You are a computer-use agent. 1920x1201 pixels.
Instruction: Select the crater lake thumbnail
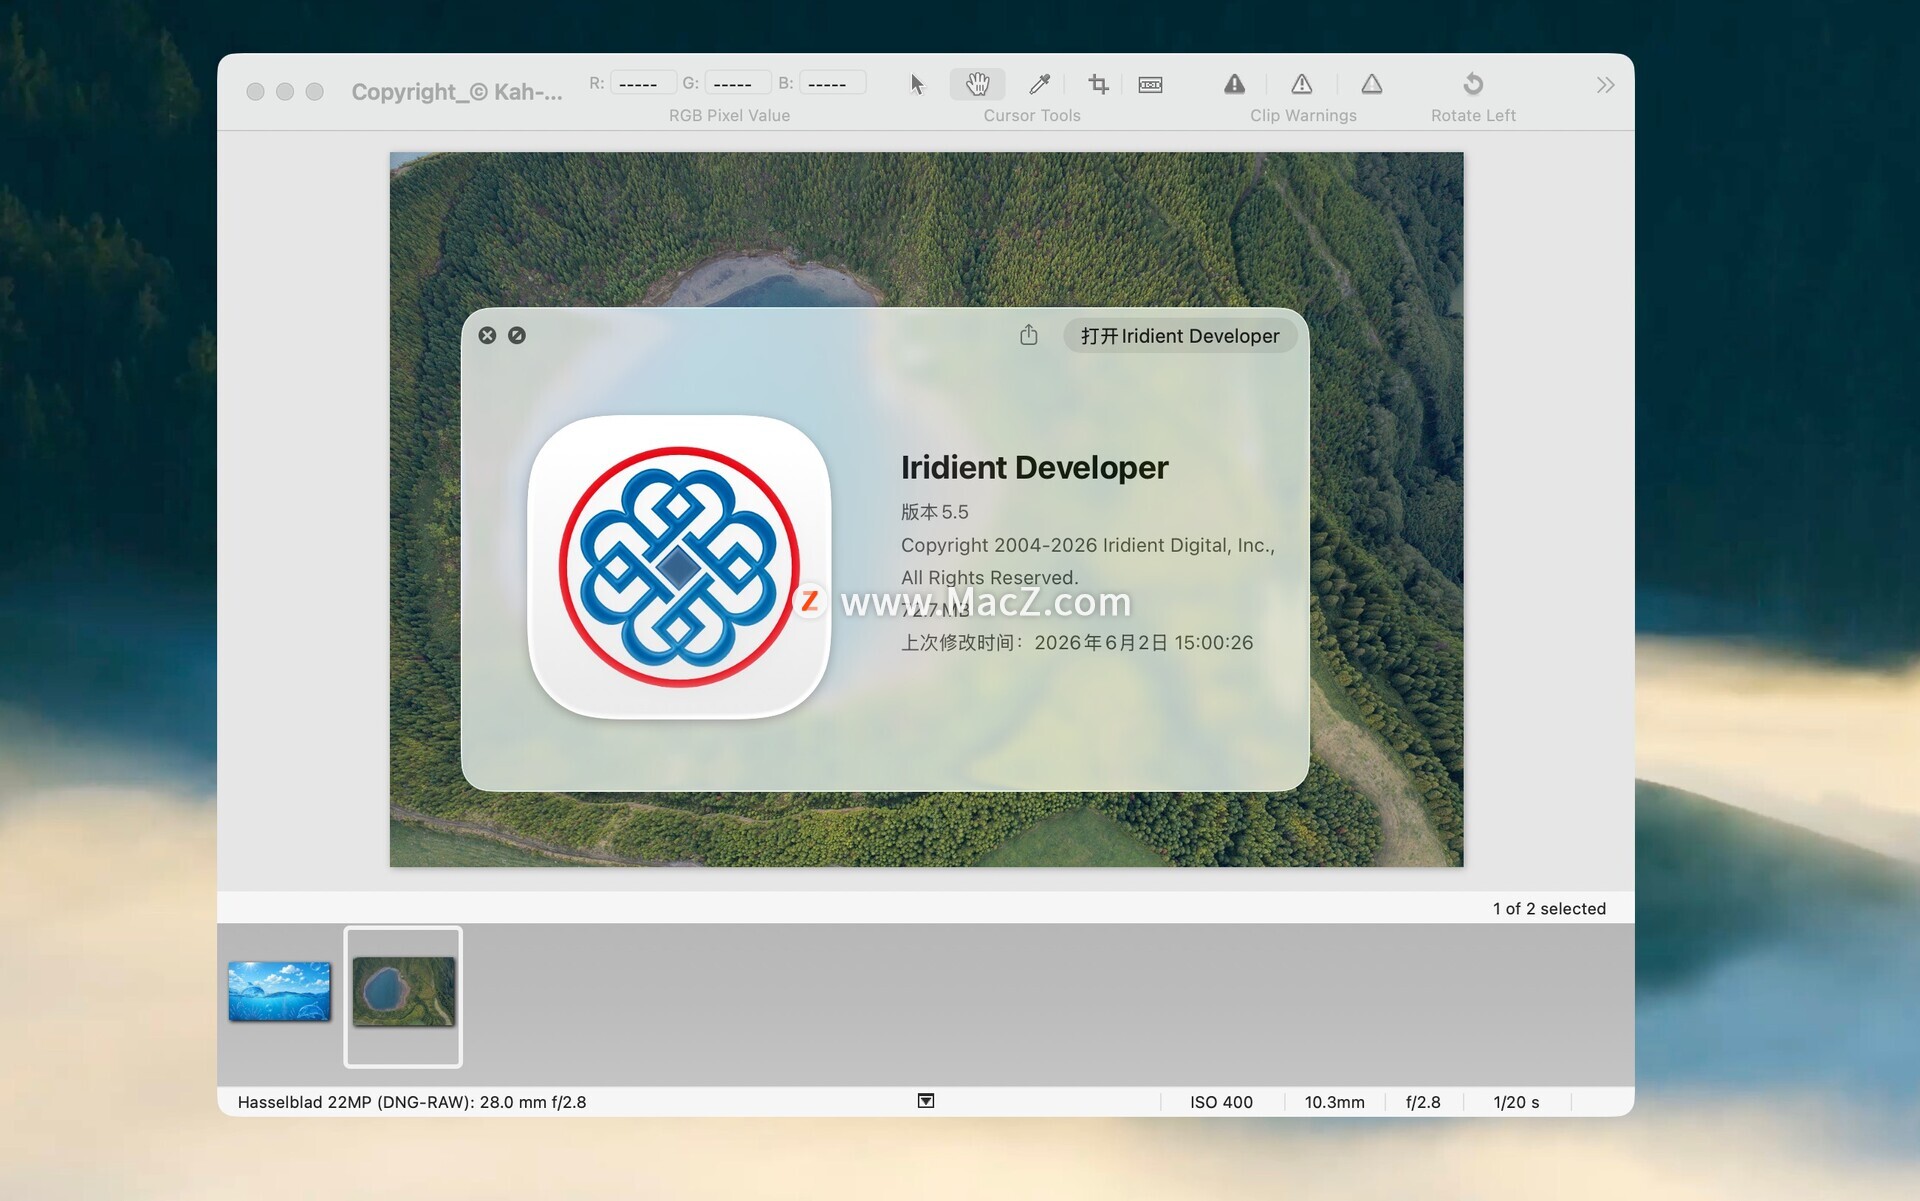click(403, 991)
